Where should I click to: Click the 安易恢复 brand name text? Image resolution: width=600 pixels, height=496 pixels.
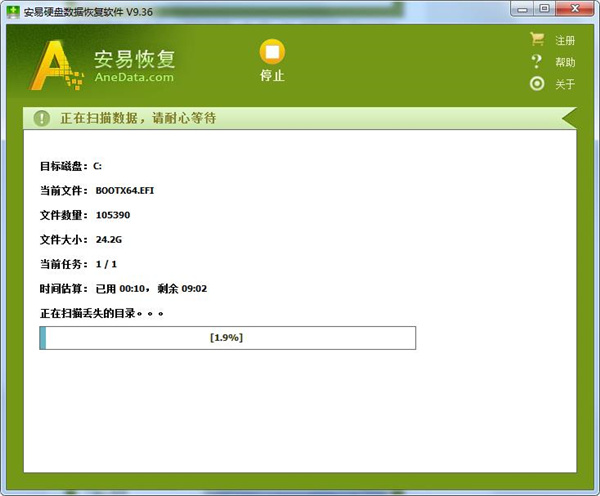tap(135, 59)
